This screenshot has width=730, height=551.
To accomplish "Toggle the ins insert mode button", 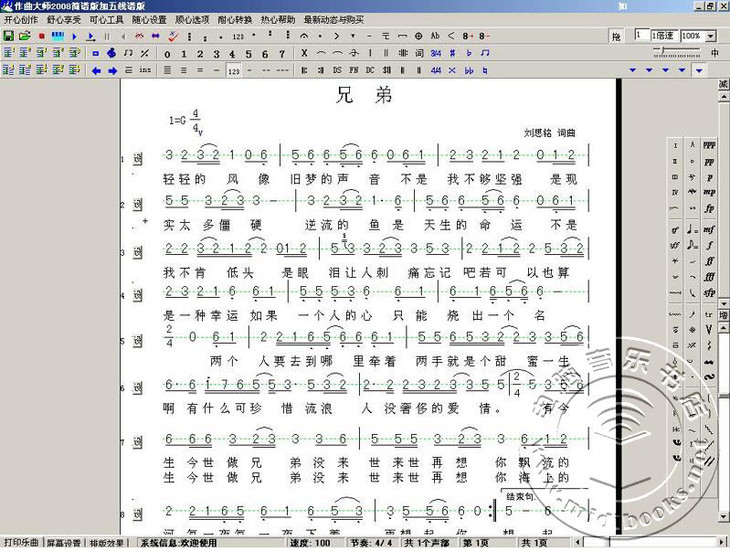I will click(145, 70).
